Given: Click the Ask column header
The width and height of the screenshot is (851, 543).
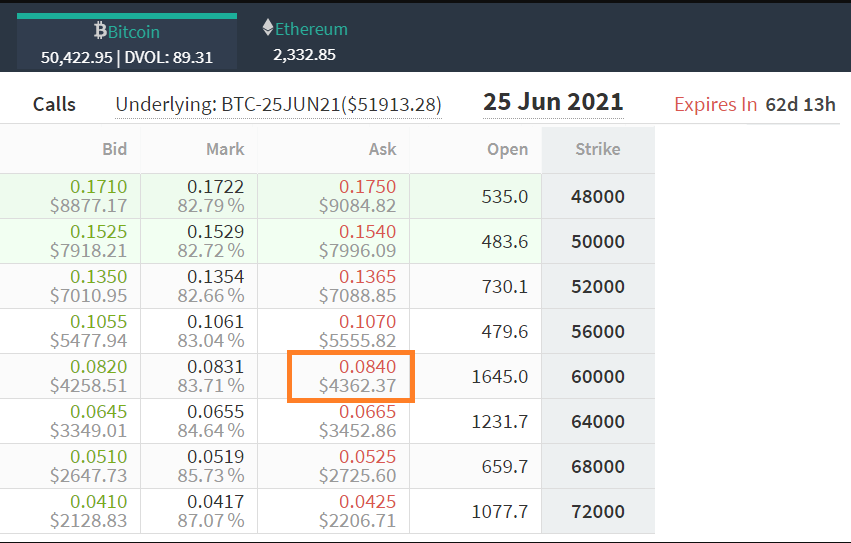Looking at the screenshot, I should (x=383, y=149).
